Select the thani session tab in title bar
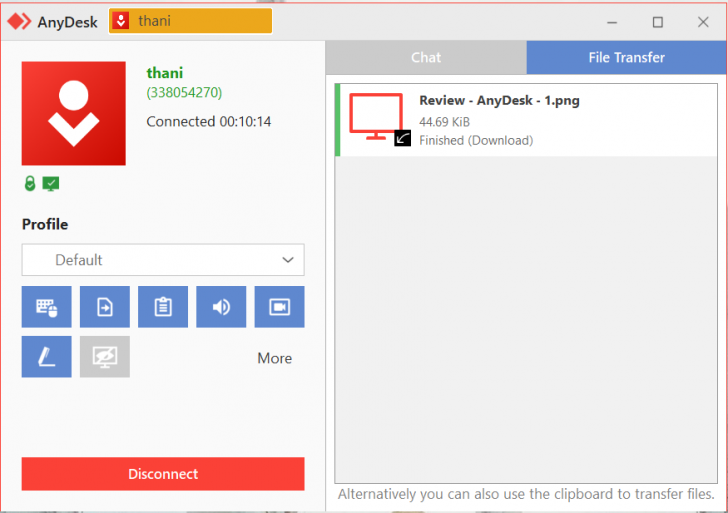 point(190,21)
